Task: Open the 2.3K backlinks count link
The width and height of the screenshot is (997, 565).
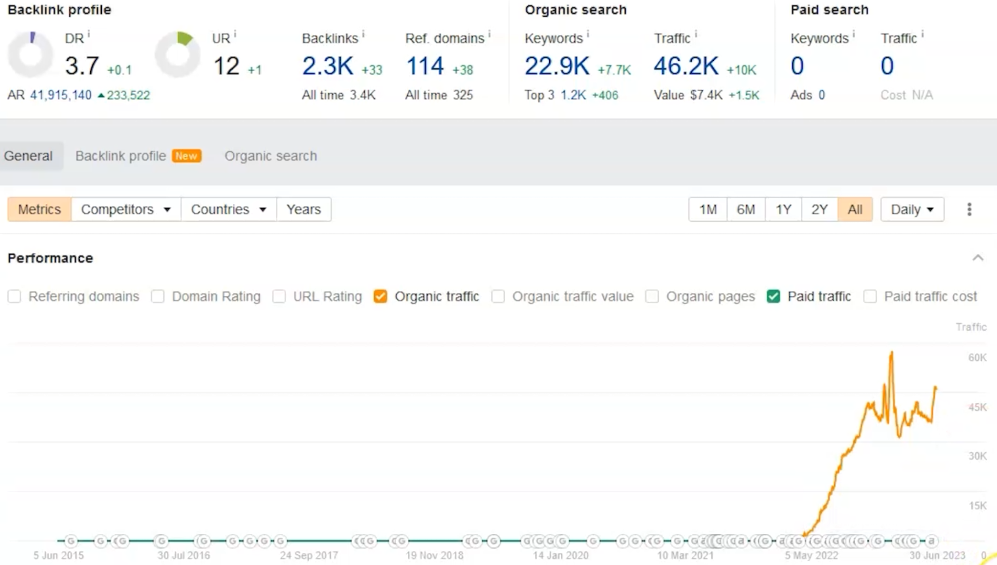Action: click(327, 67)
